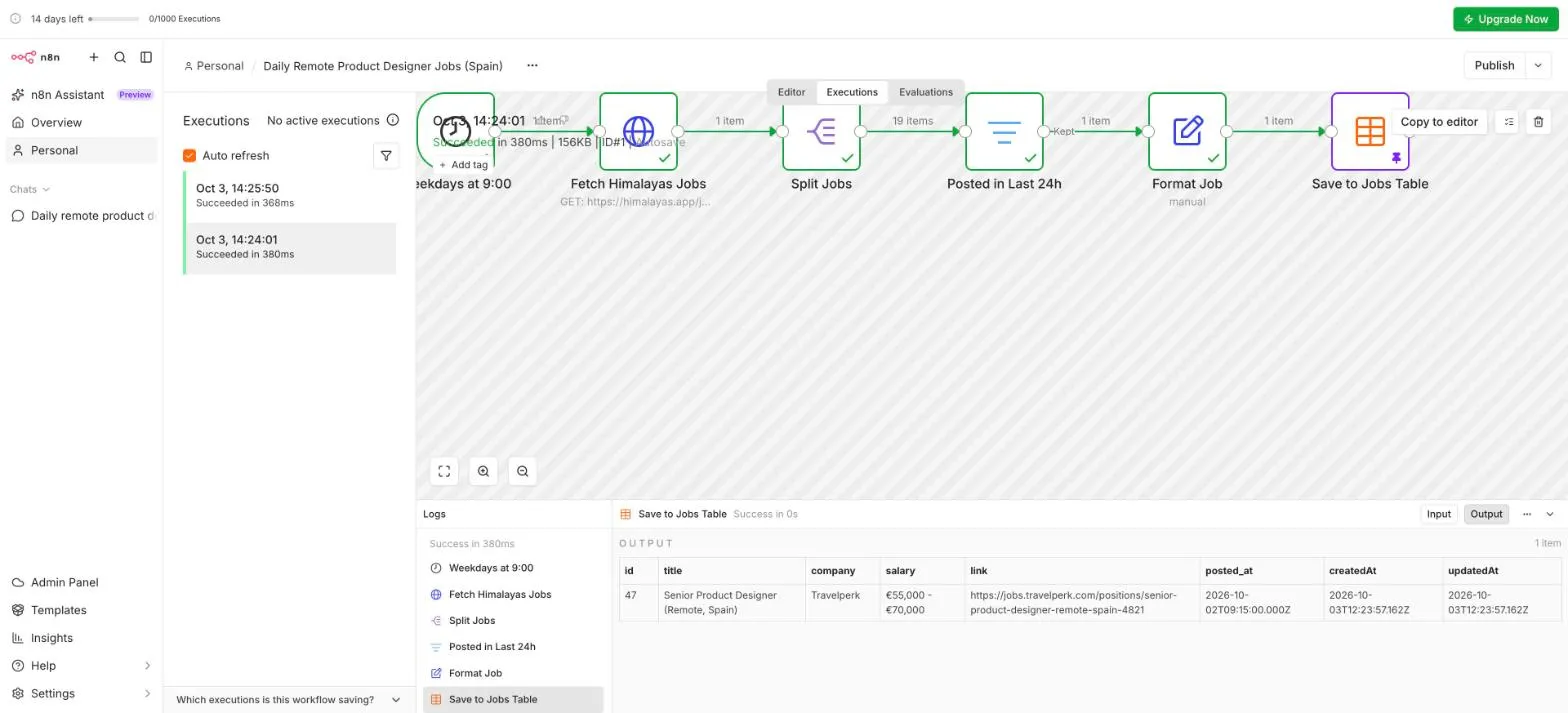Select Save to Jobs Table log entry
Screen dimensions: 1568x713
[513, 699]
